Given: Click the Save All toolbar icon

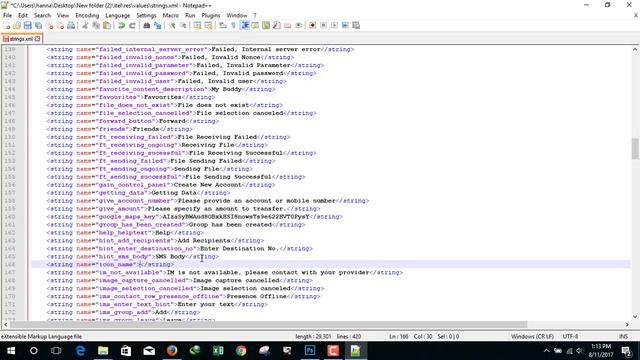Looking at the screenshot, I should click(38, 25).
